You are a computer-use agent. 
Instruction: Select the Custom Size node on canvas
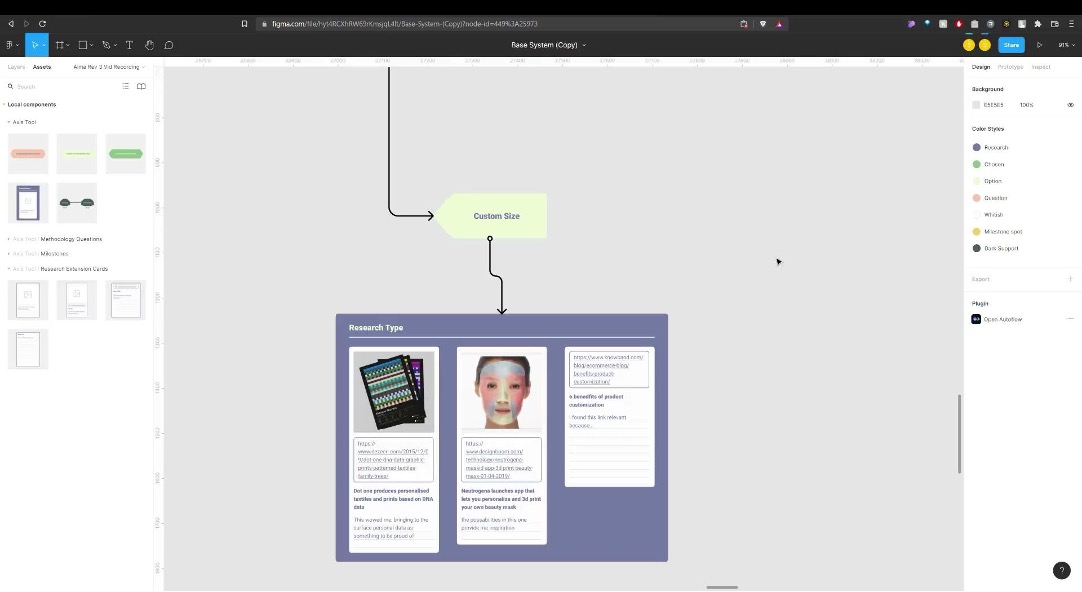pyautogui.click(x=492, y=216)
